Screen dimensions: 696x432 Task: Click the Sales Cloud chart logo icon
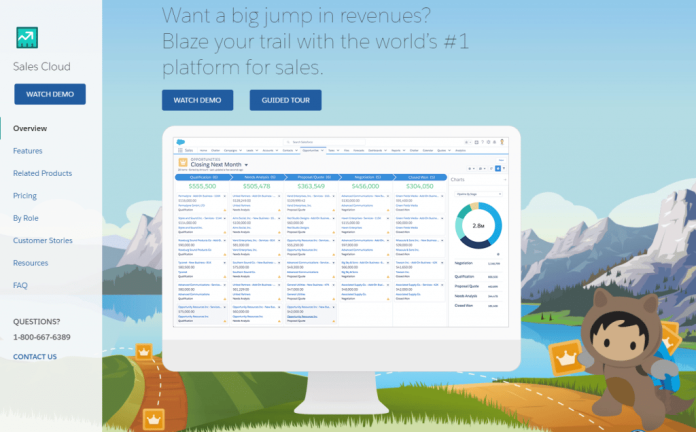pos(27,38)
